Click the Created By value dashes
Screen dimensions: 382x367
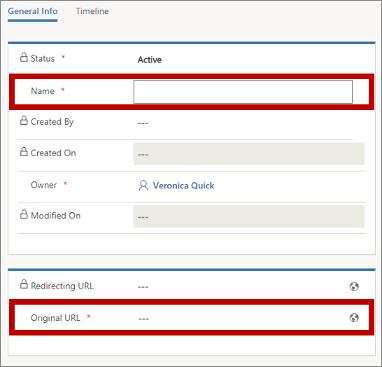[x=143, y=123]
